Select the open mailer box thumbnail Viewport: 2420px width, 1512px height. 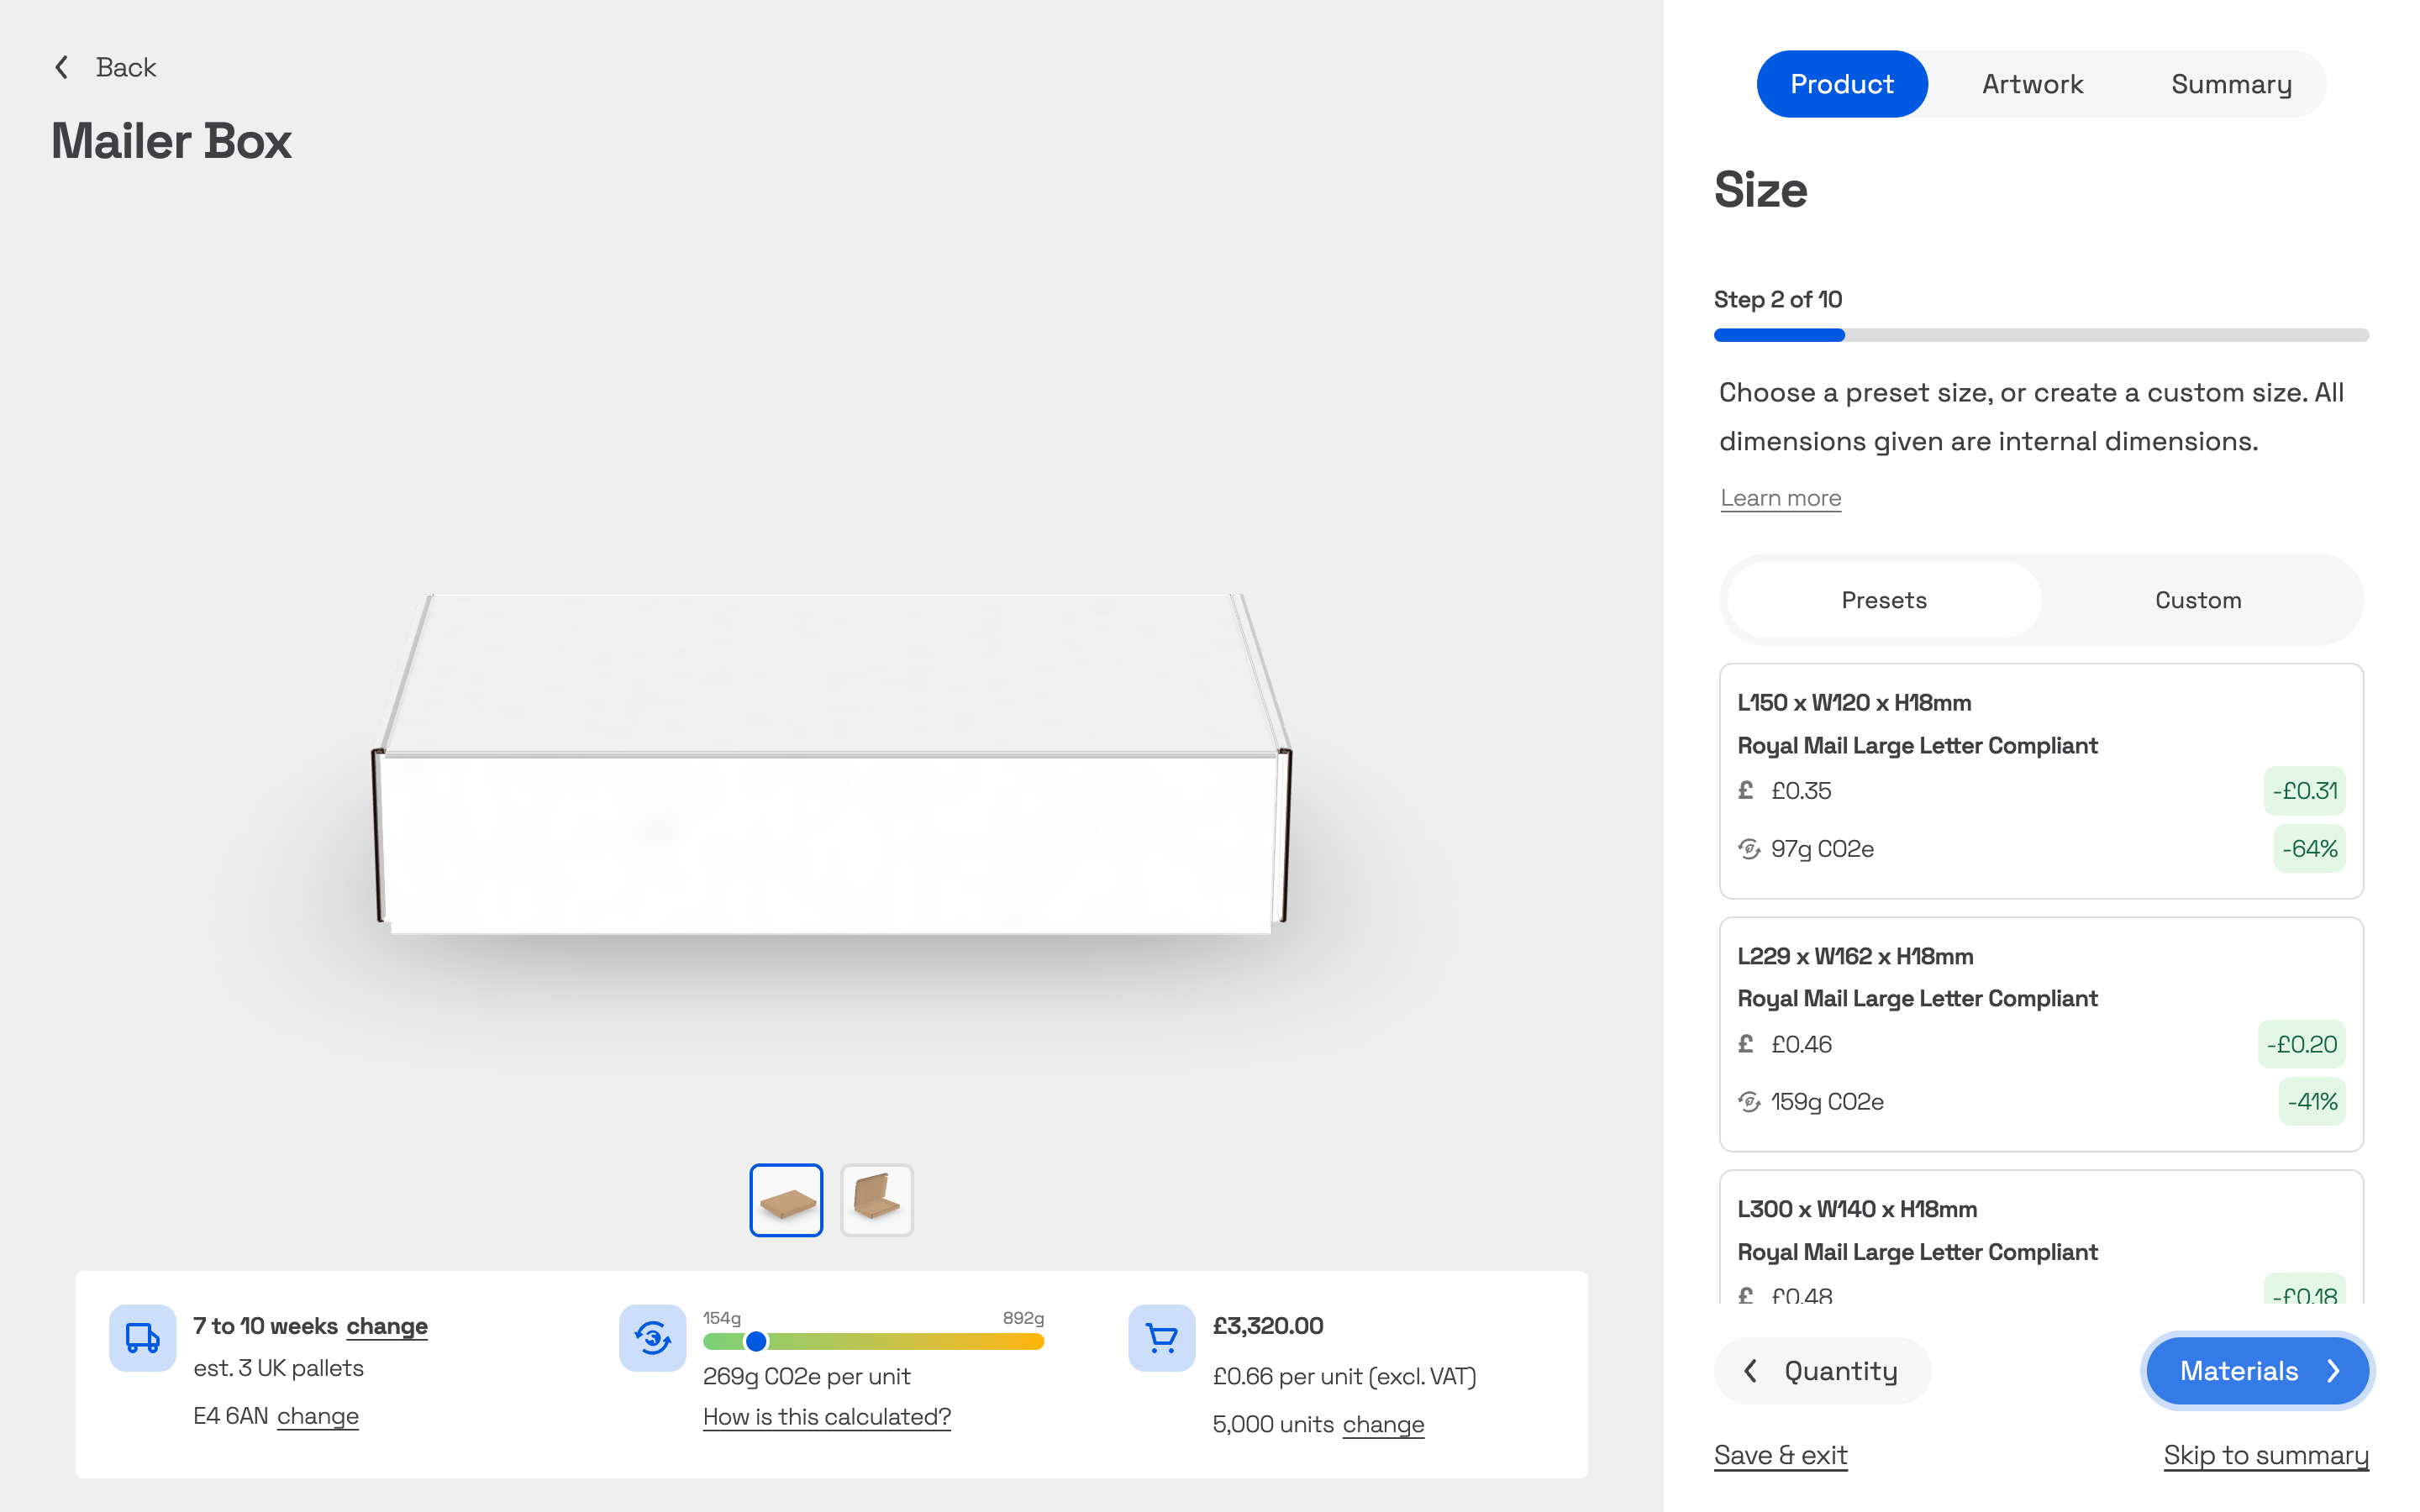point(876,1199)
